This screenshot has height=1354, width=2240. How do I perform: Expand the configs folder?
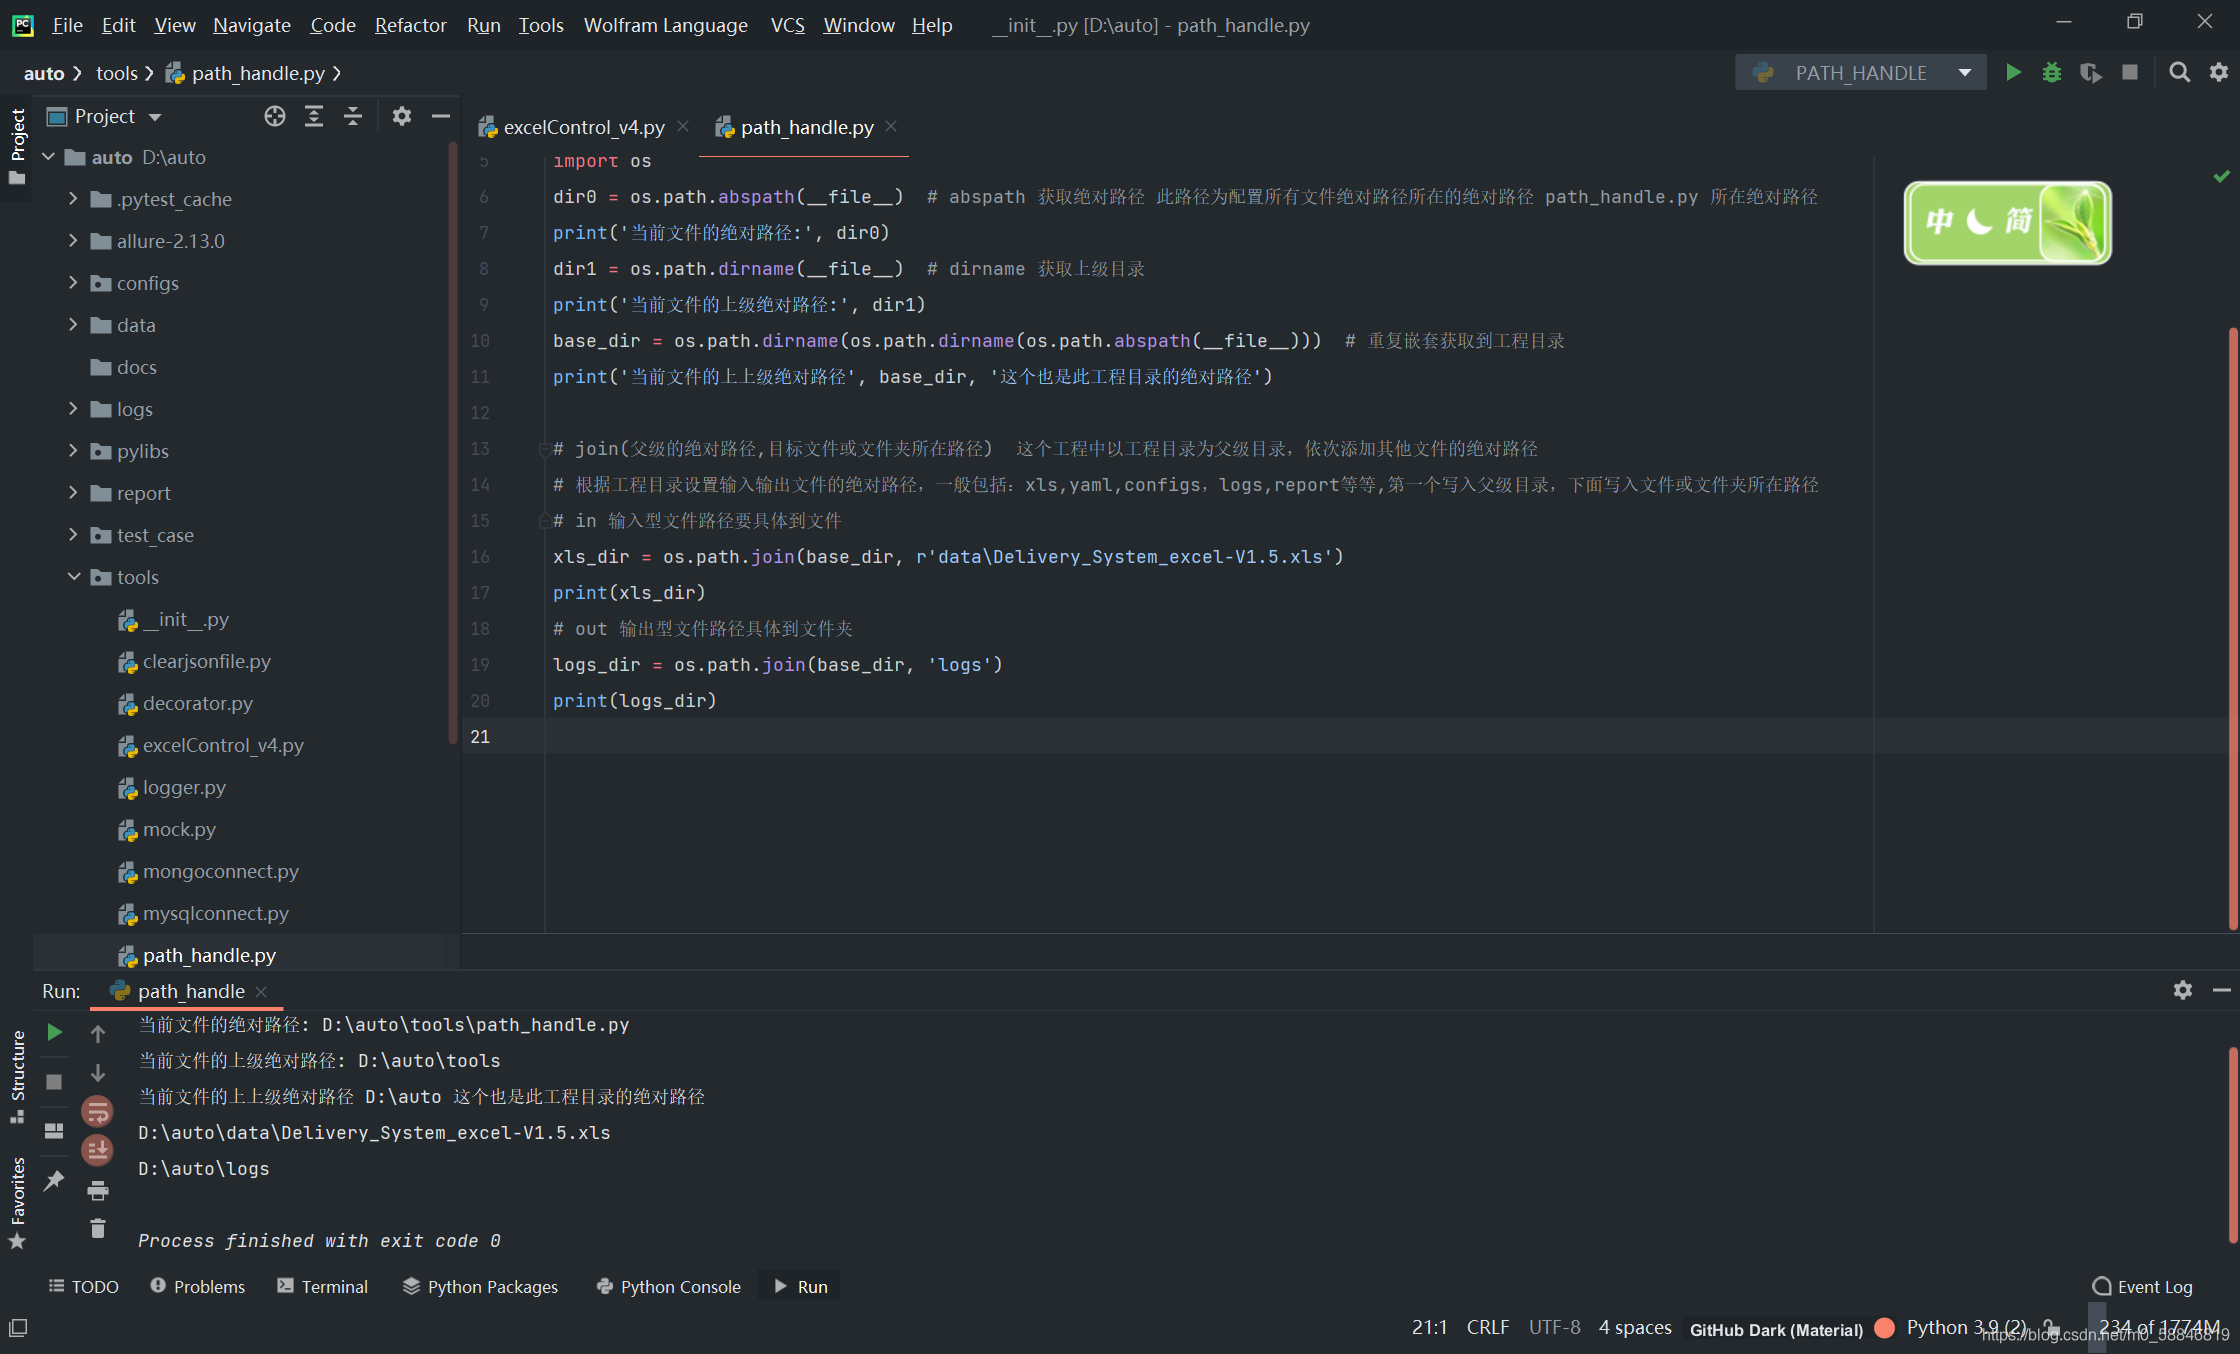(73, 283)
